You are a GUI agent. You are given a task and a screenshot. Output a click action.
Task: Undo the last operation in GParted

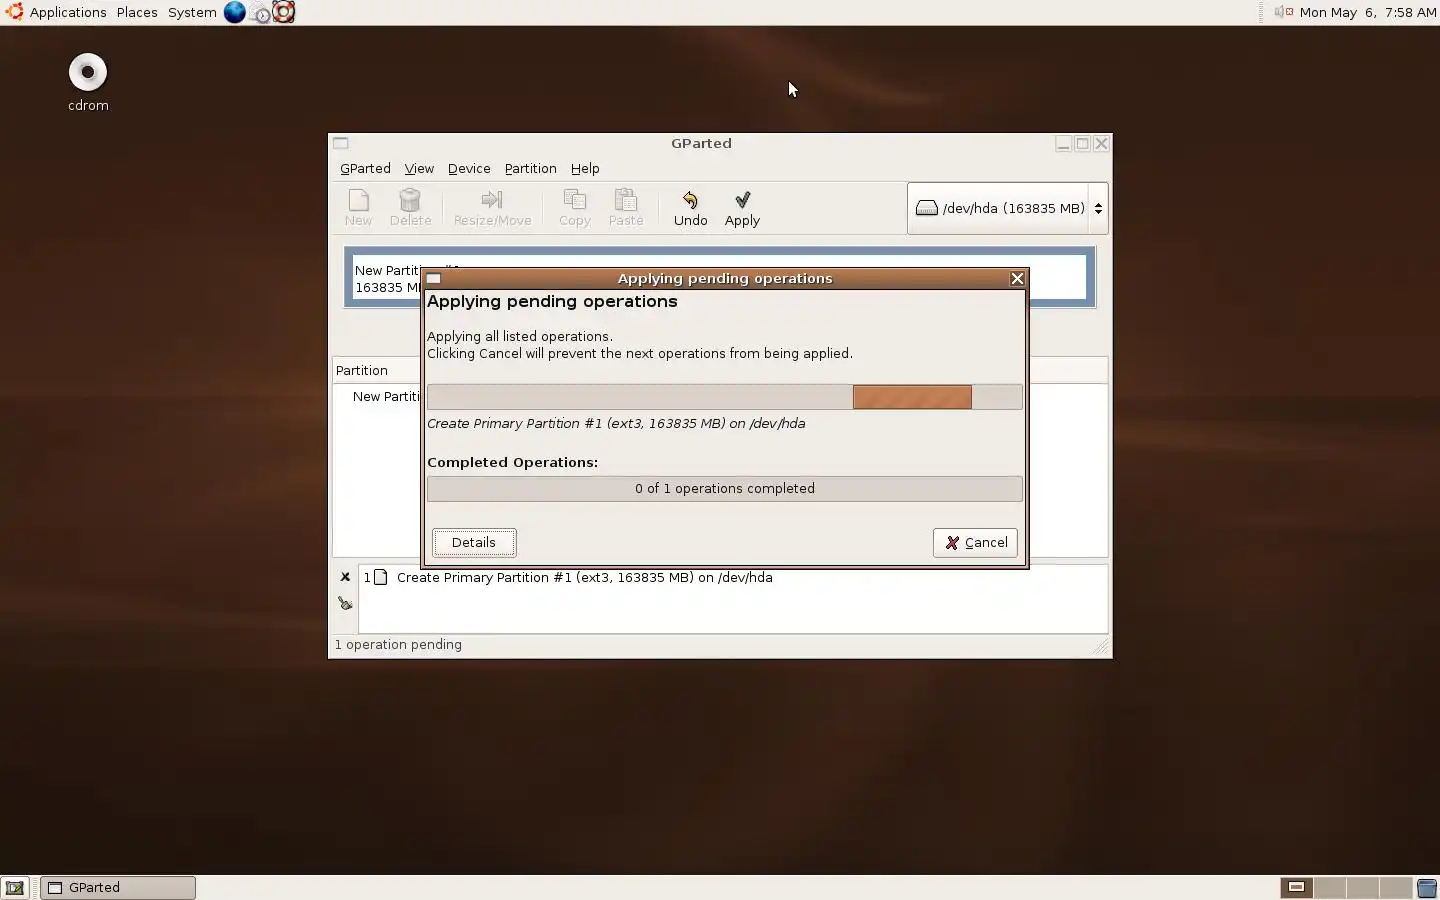coord(690,208)
